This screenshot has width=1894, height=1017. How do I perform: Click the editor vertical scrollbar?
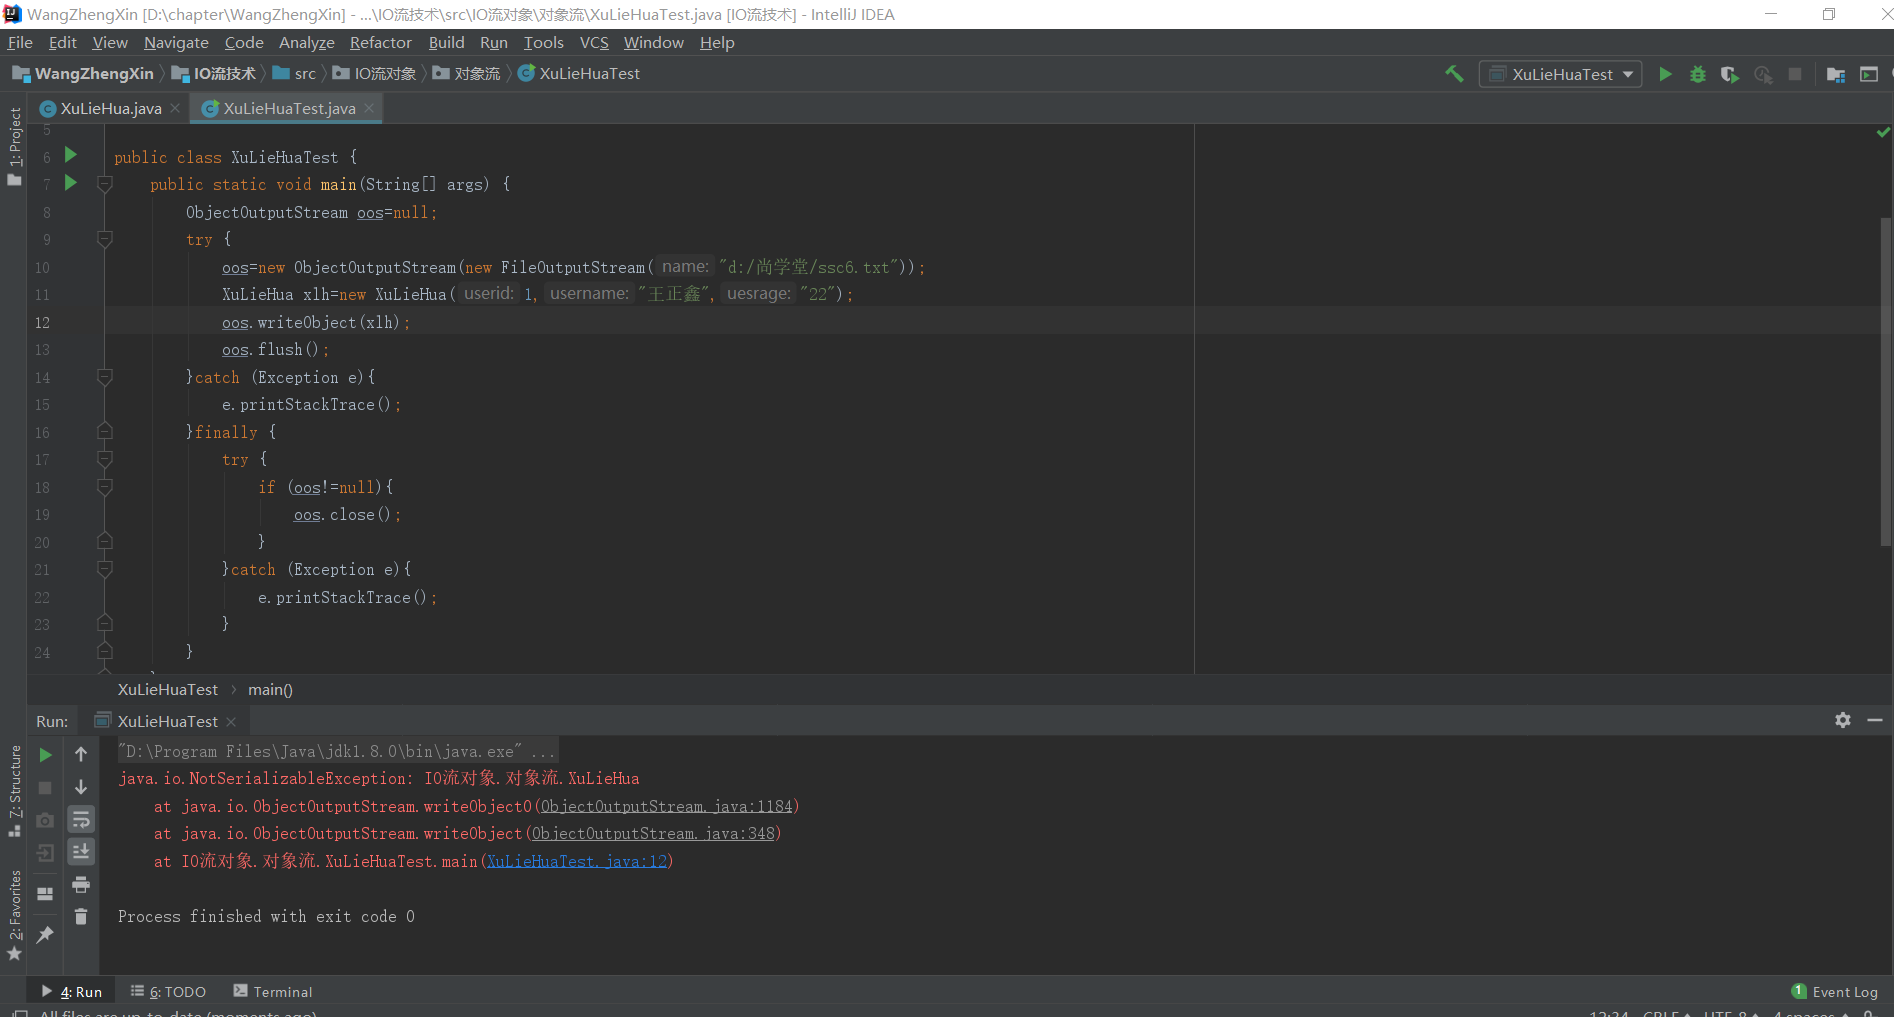(1886, 380)
